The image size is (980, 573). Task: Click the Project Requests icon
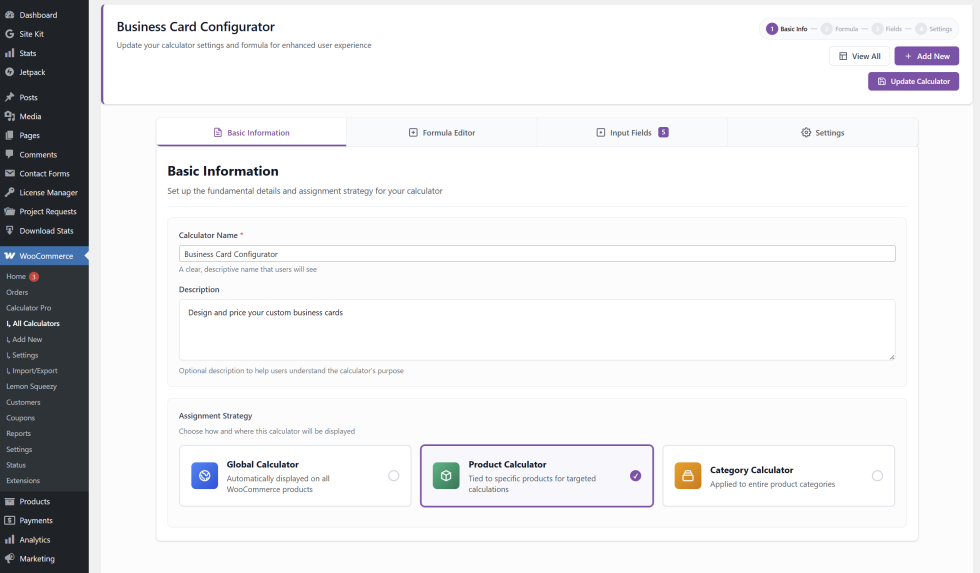click(9, 211)
